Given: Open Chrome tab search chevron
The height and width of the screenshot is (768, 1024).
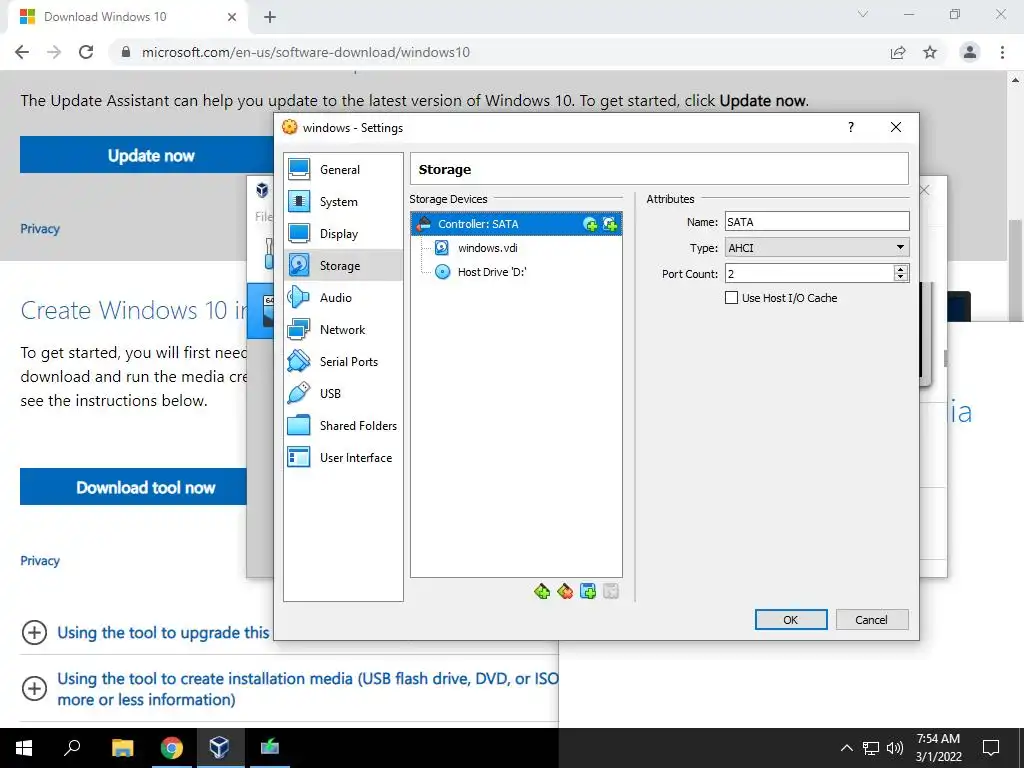Looking at the screenshot, I should coord(863,14).
